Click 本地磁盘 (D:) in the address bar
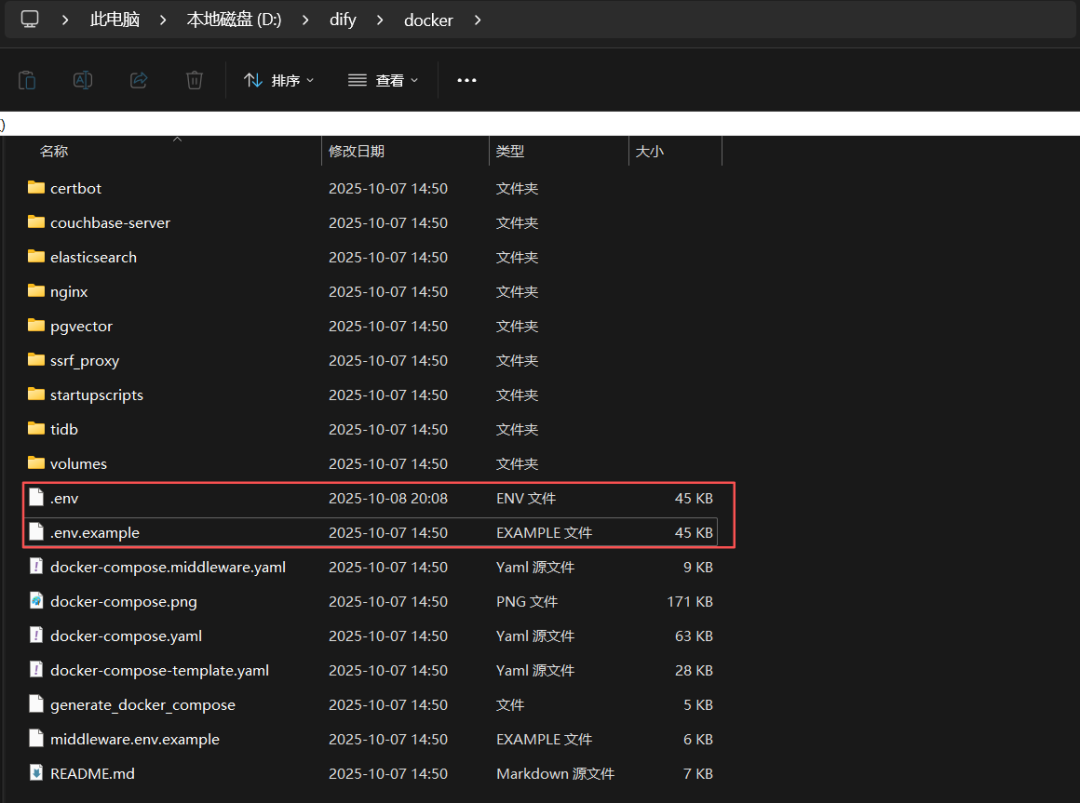Viewport: 1080px width, 803px height. 233,19
